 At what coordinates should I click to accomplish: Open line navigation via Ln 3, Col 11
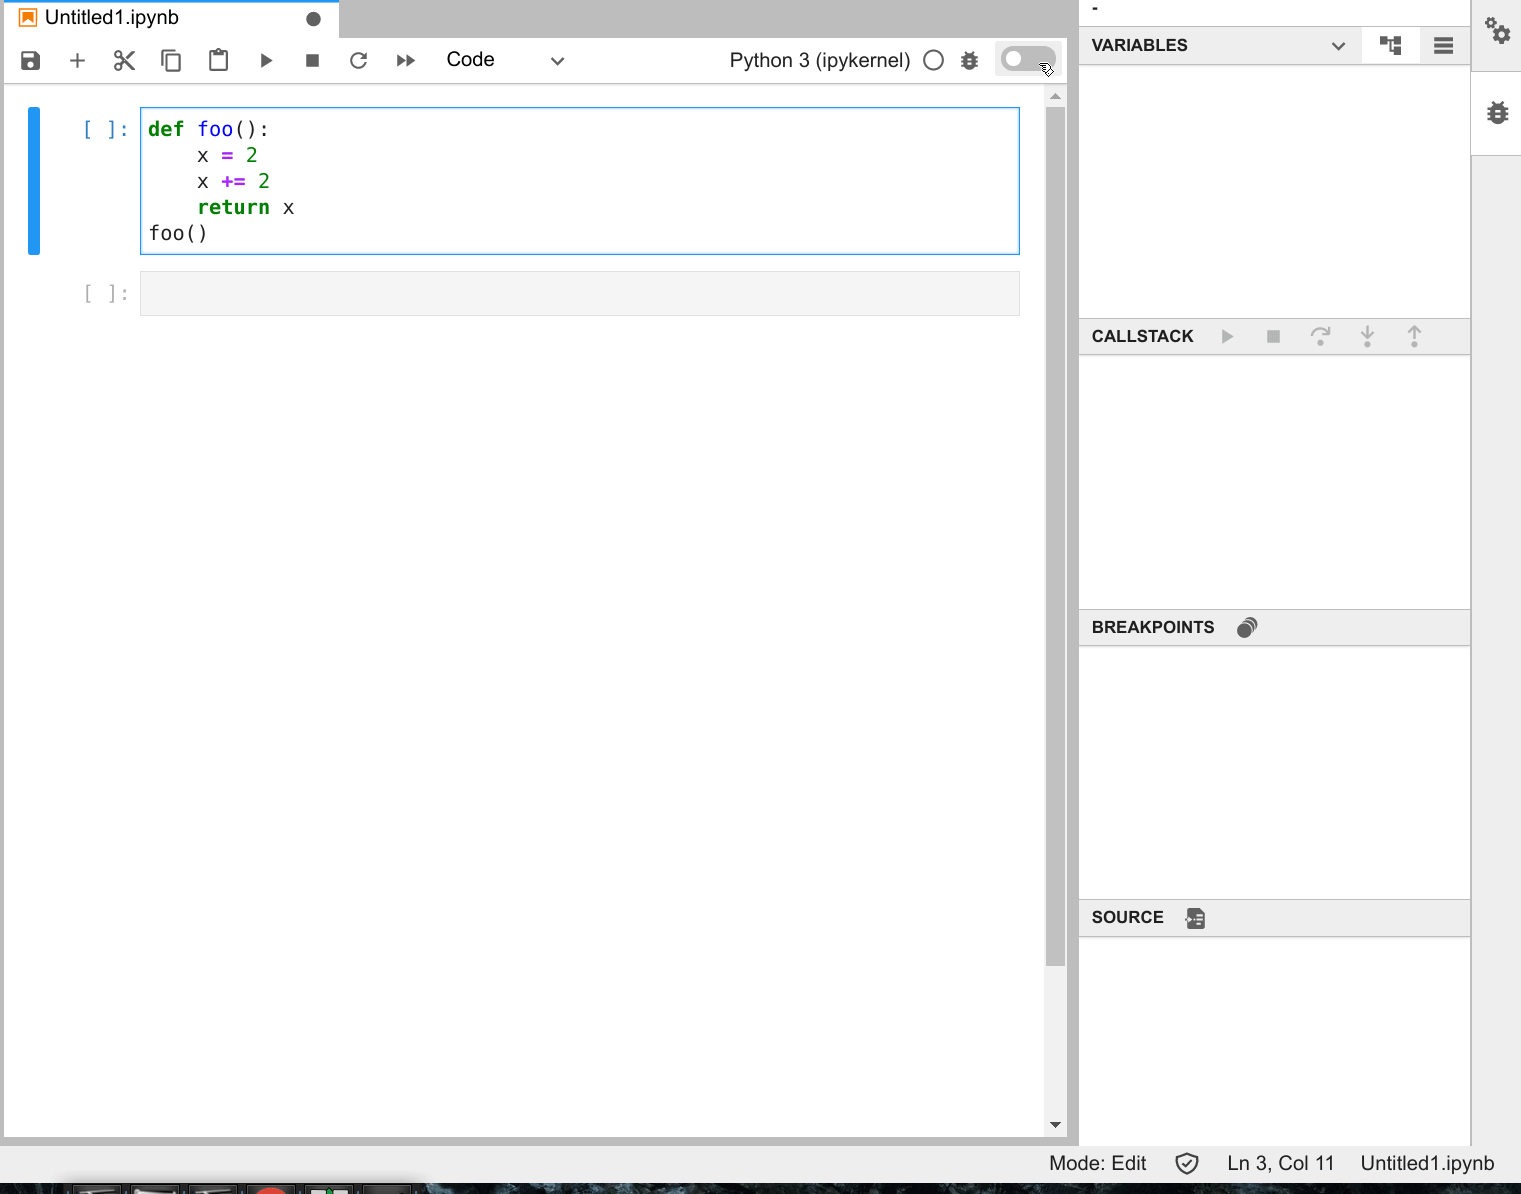[1280, 1163]
